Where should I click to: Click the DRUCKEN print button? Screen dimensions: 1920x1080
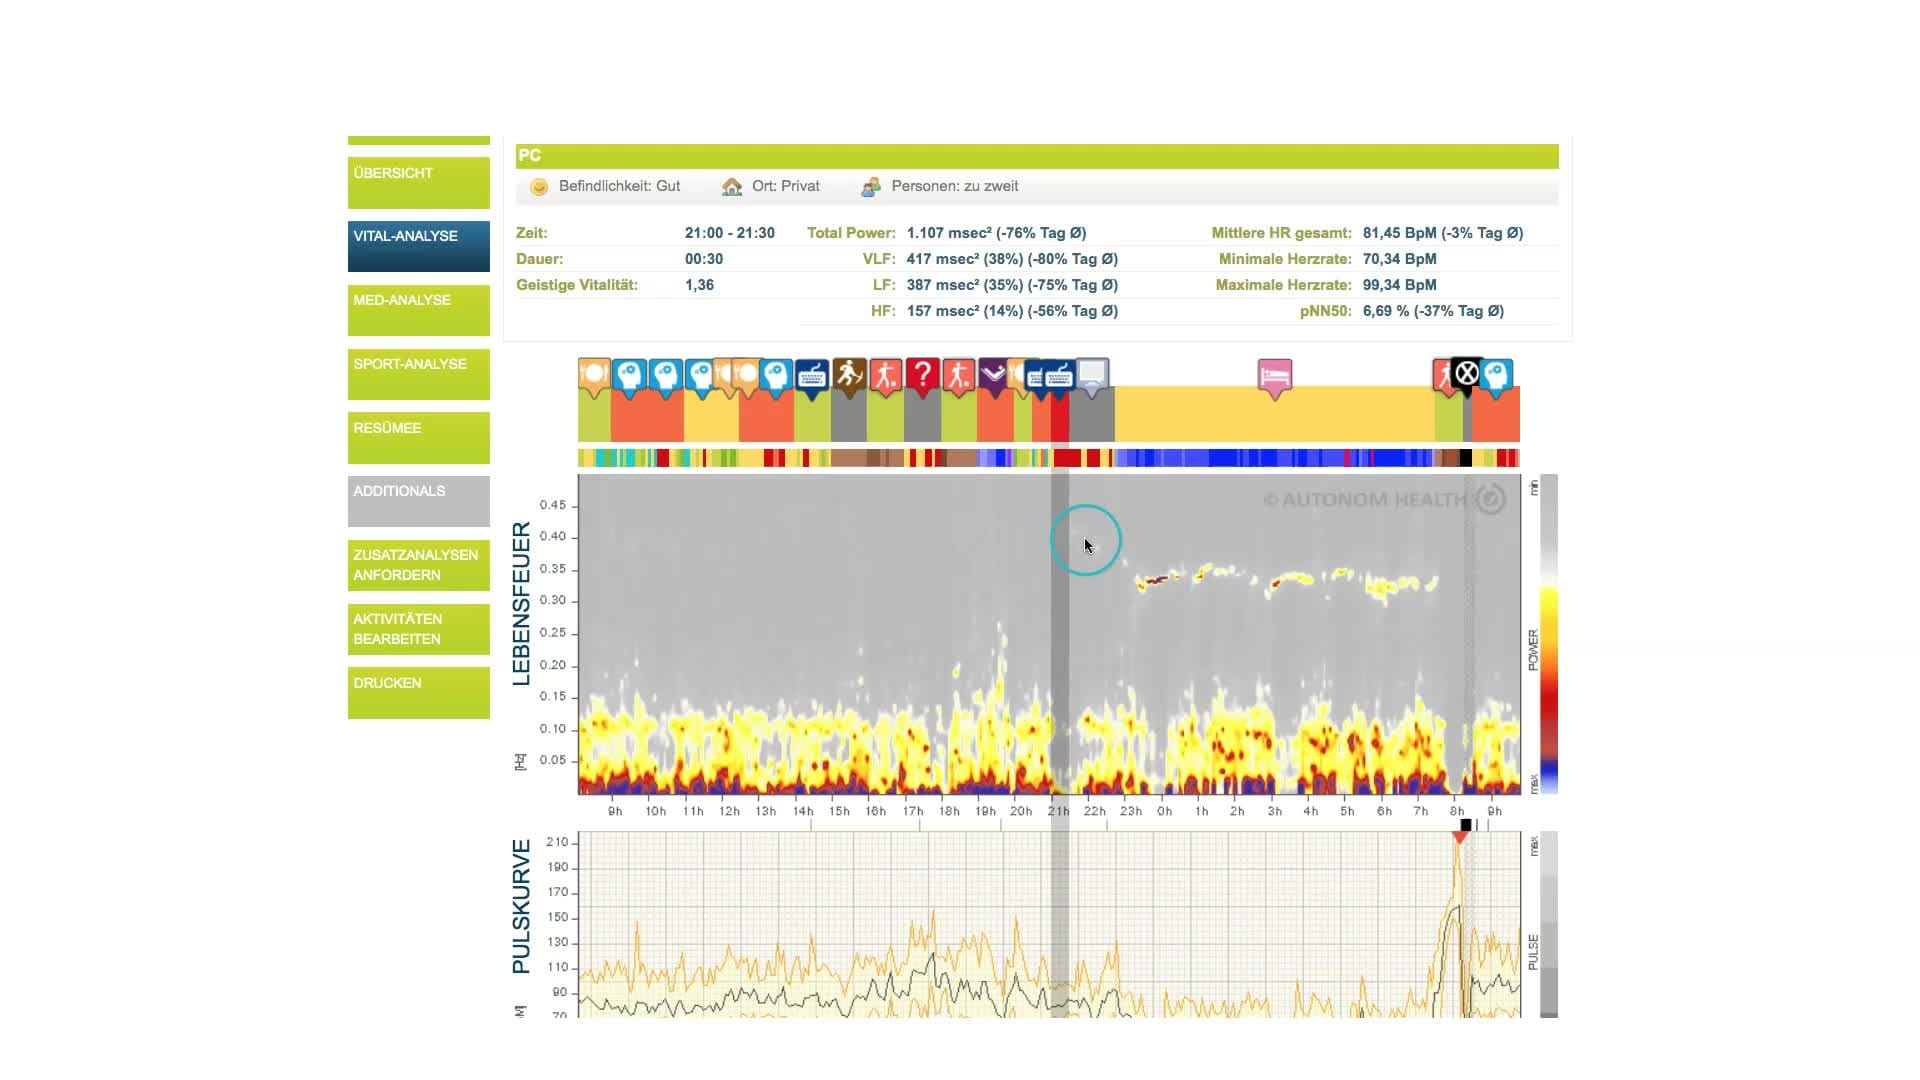(418, 692)
